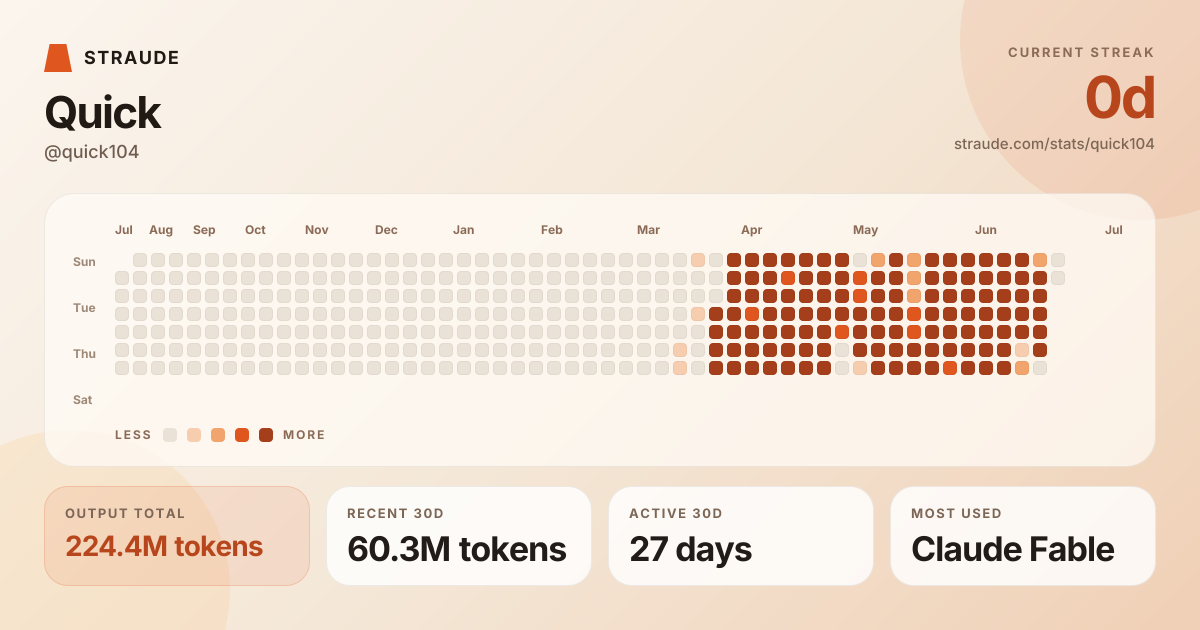Select the bright orange legend swatch
The height and width of the screenshot is (630, 1200).
(242, 435)
